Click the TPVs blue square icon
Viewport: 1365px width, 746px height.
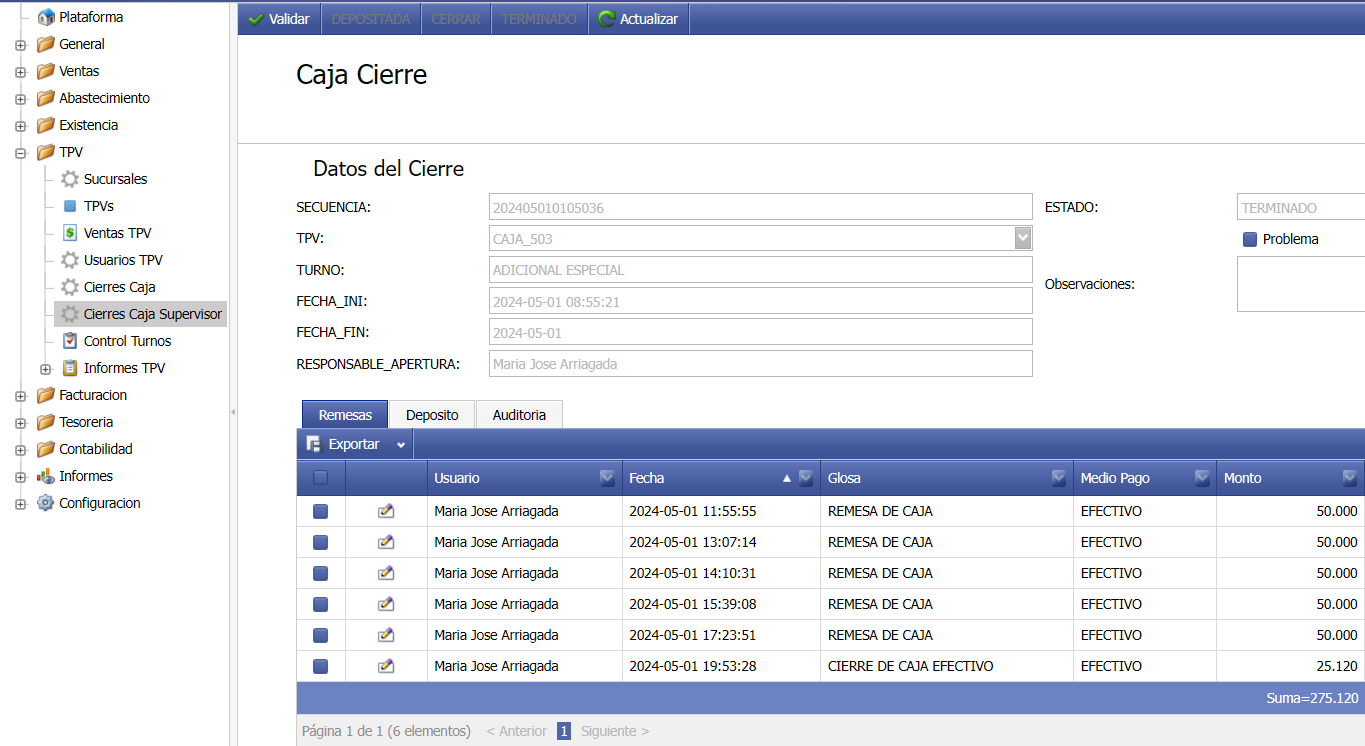[x=70, y=206]
